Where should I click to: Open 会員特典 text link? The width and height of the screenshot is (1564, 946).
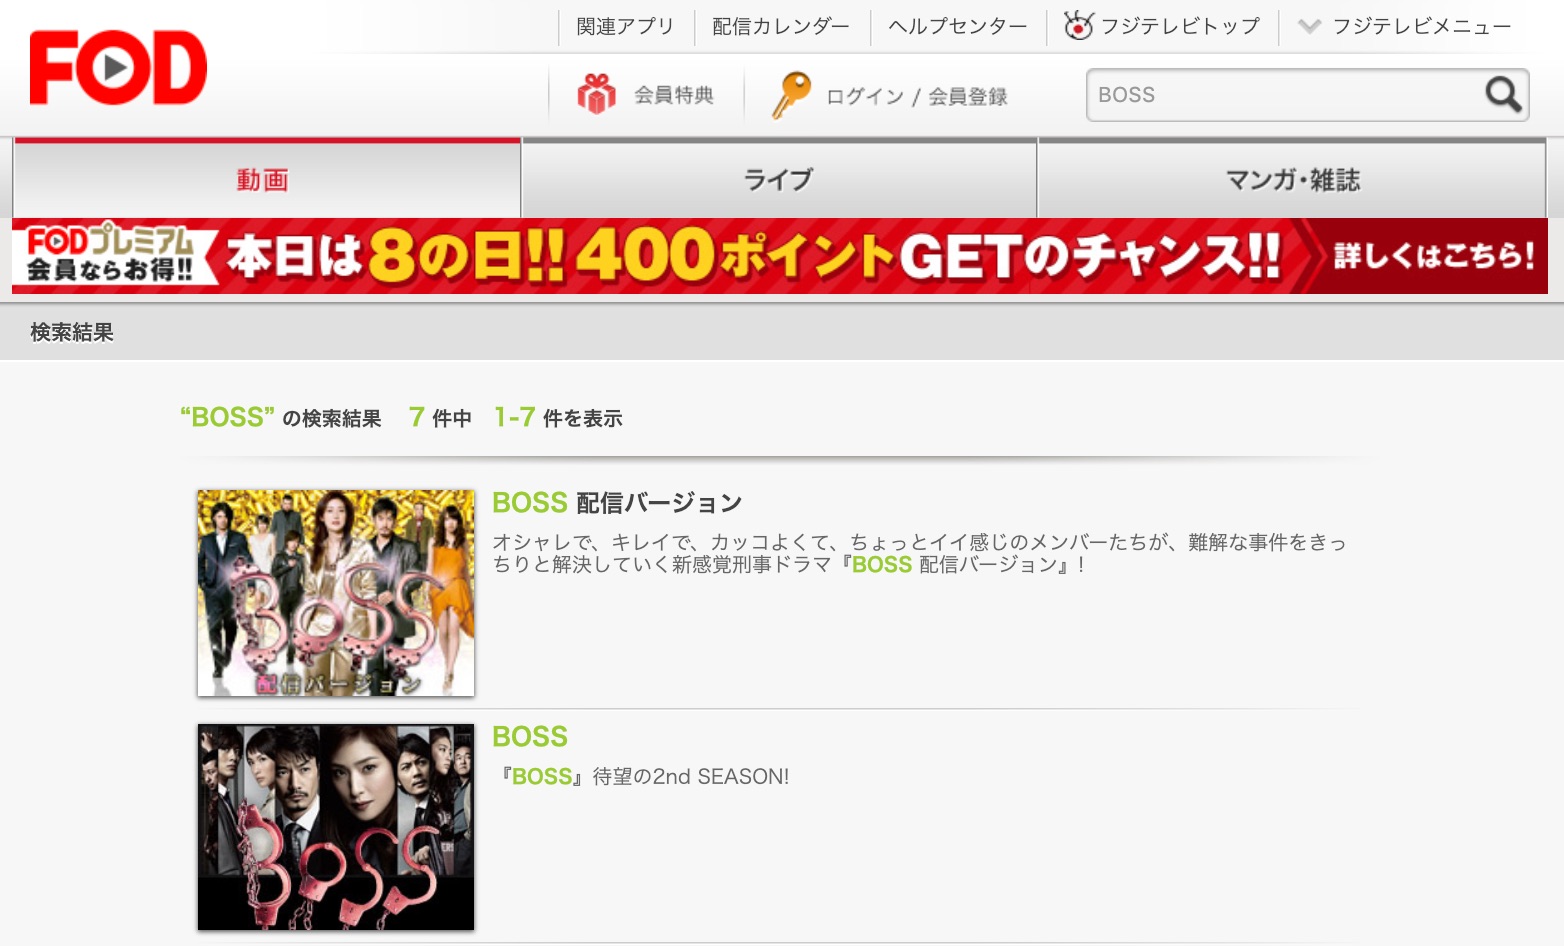[x=673, y=95]
